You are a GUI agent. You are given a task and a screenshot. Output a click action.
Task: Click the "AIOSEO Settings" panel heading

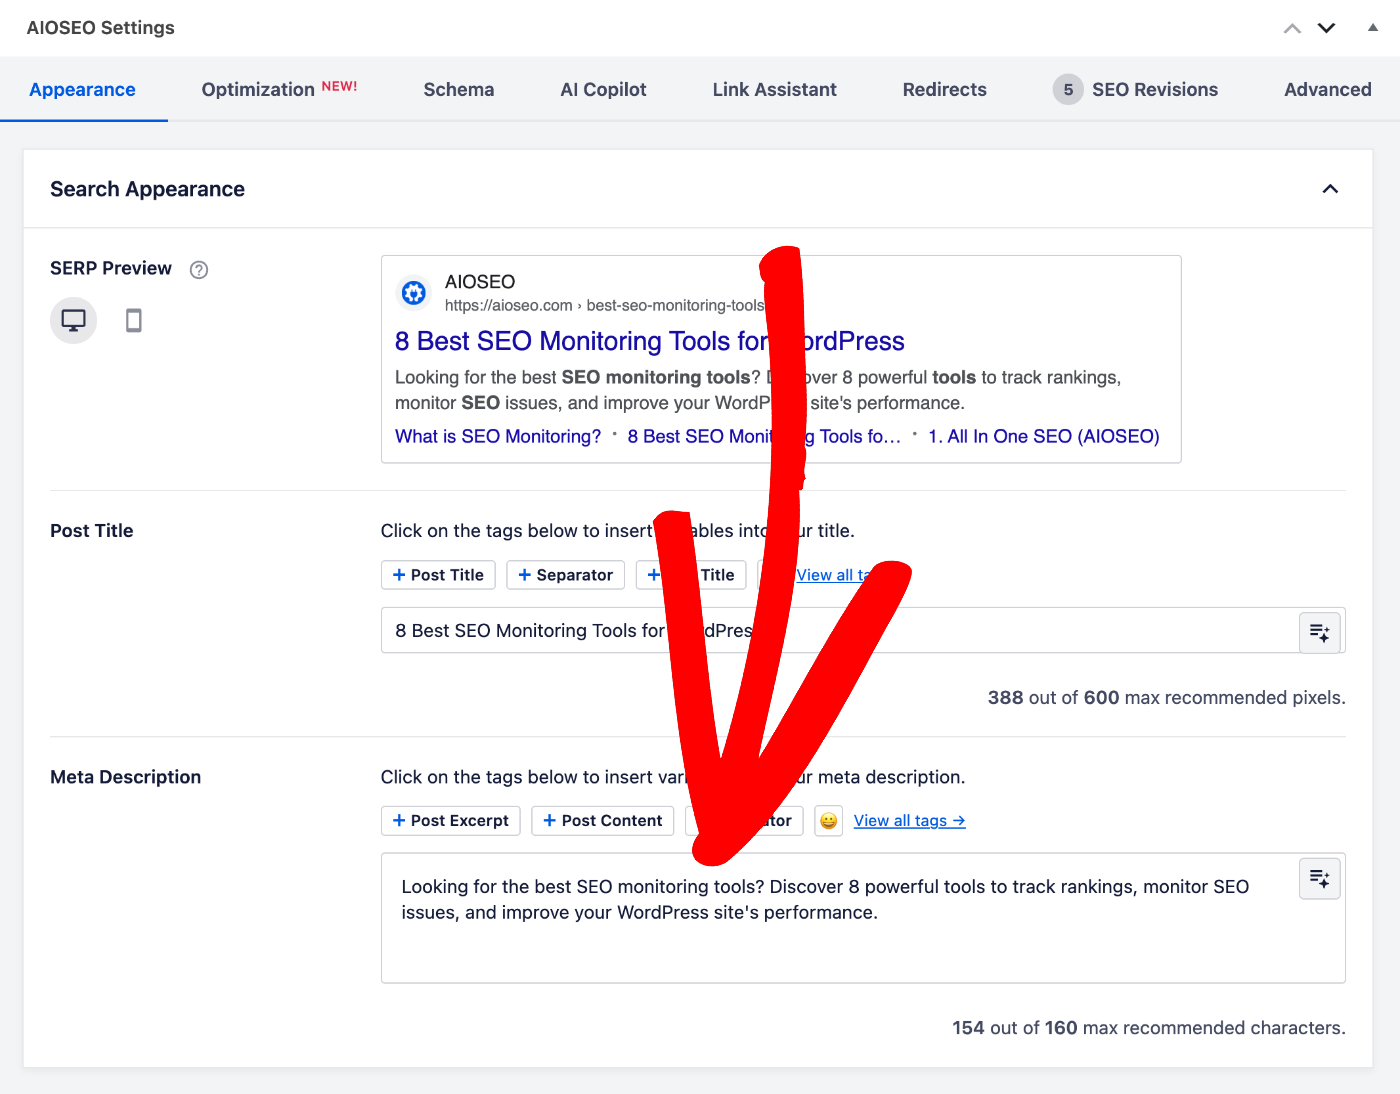pos(101,28)
